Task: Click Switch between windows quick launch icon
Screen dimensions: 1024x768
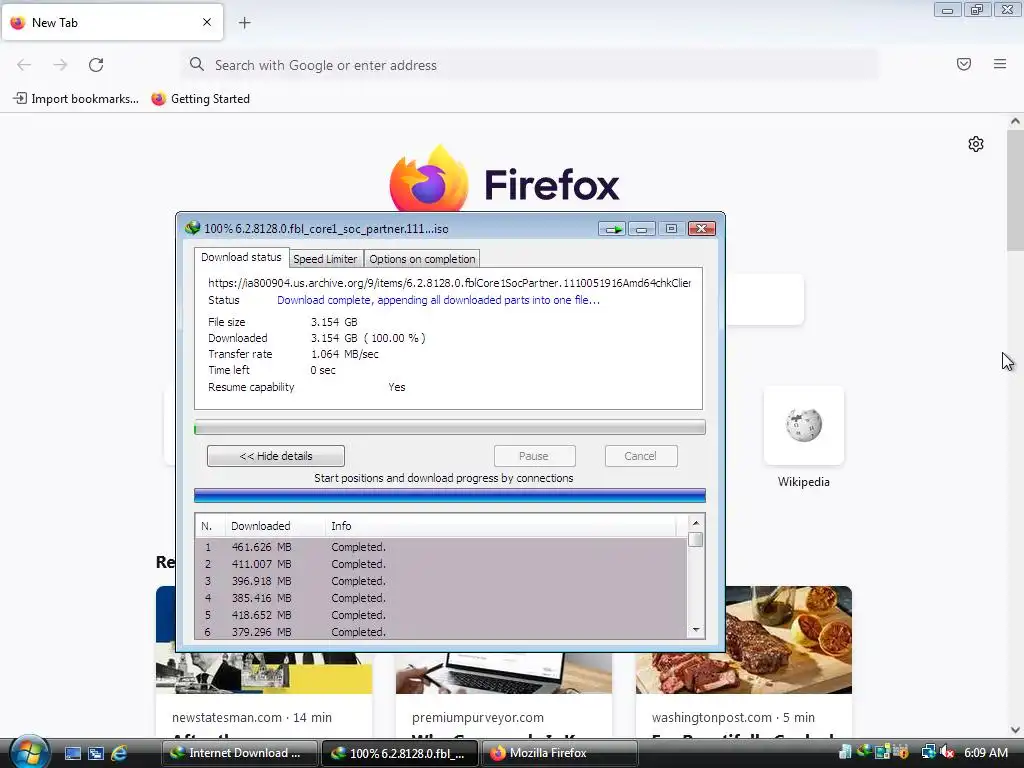Action: tap(96, 753)
